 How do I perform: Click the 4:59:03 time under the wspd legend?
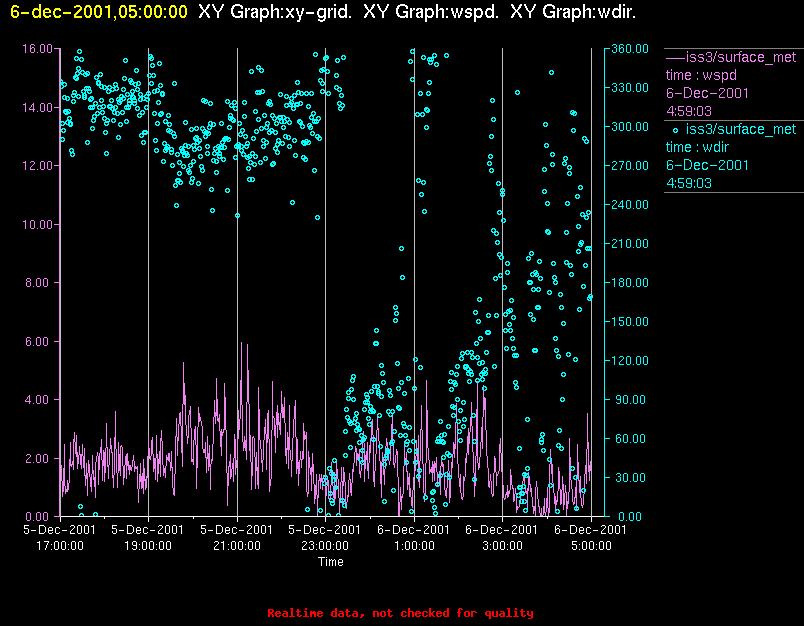coord(689,111)
